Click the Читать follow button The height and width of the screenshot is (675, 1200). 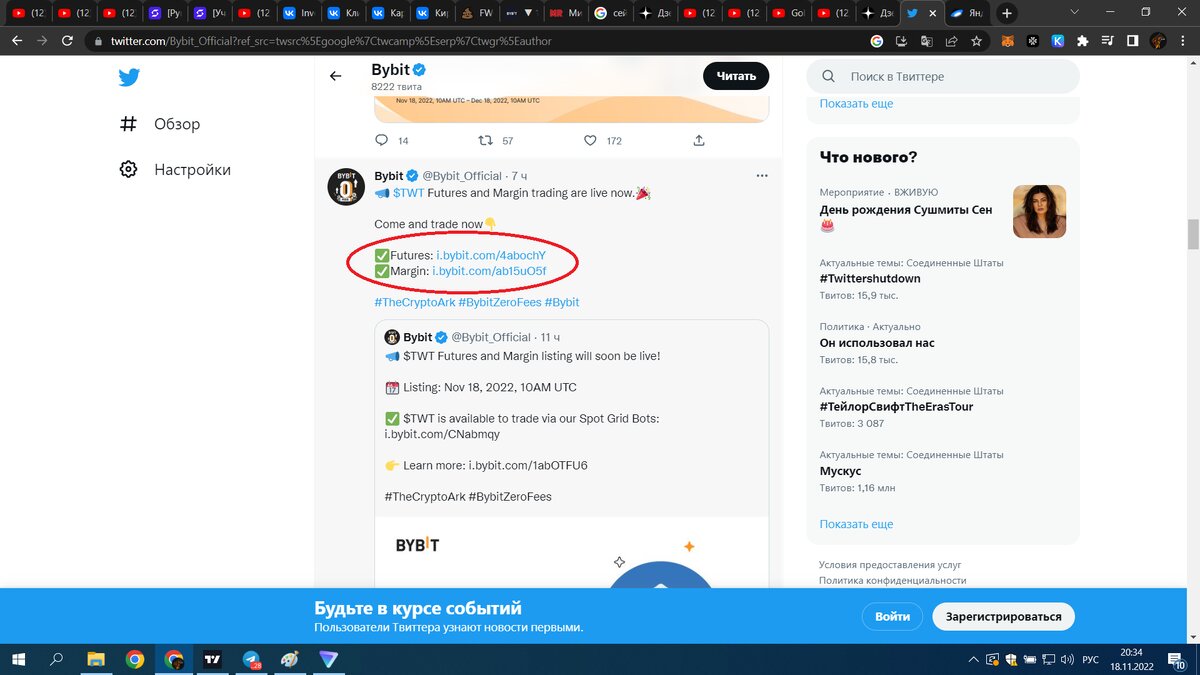point(736,76)
